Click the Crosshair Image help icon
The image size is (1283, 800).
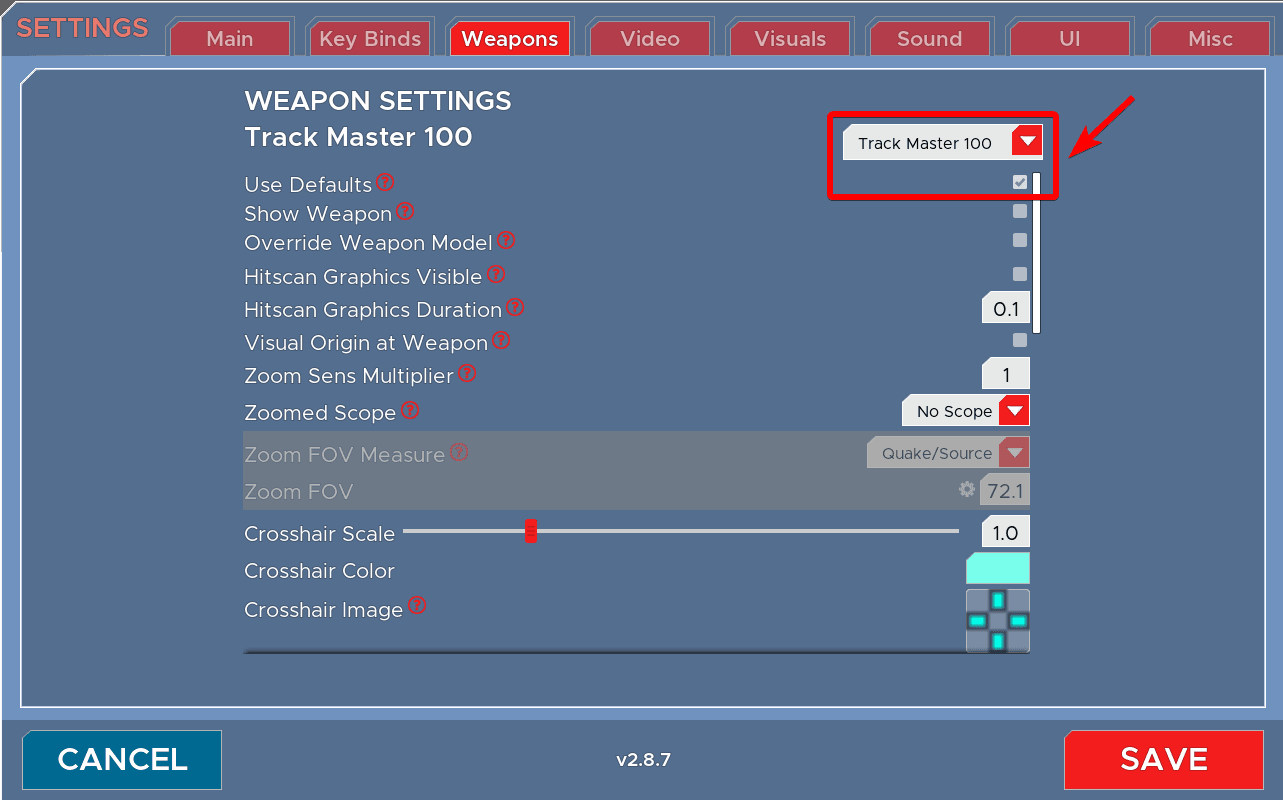tap(417, 606)
